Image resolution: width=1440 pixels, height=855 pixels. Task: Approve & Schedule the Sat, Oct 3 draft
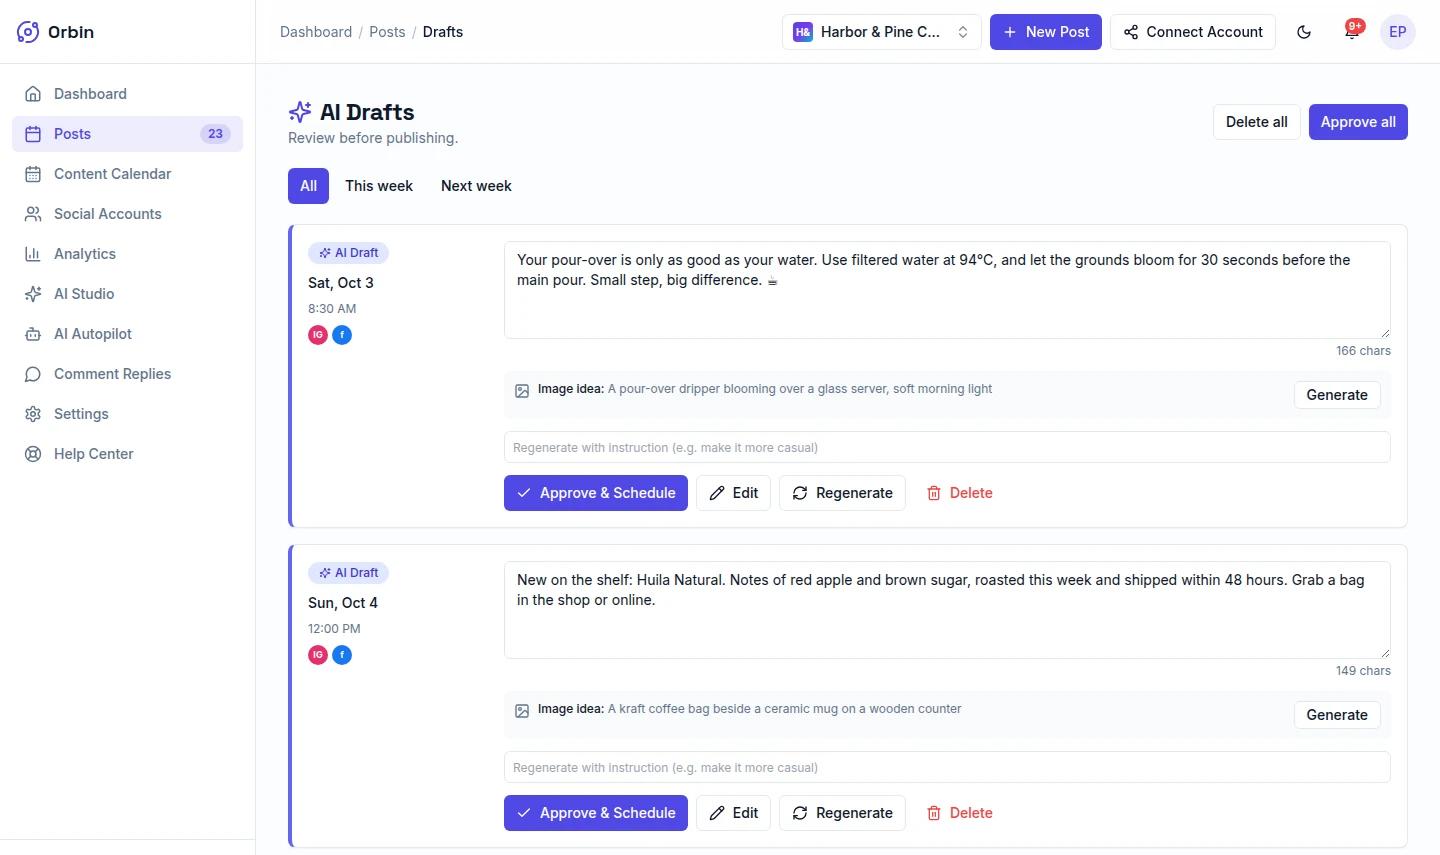pyautogui.click(x=596, y=493)
